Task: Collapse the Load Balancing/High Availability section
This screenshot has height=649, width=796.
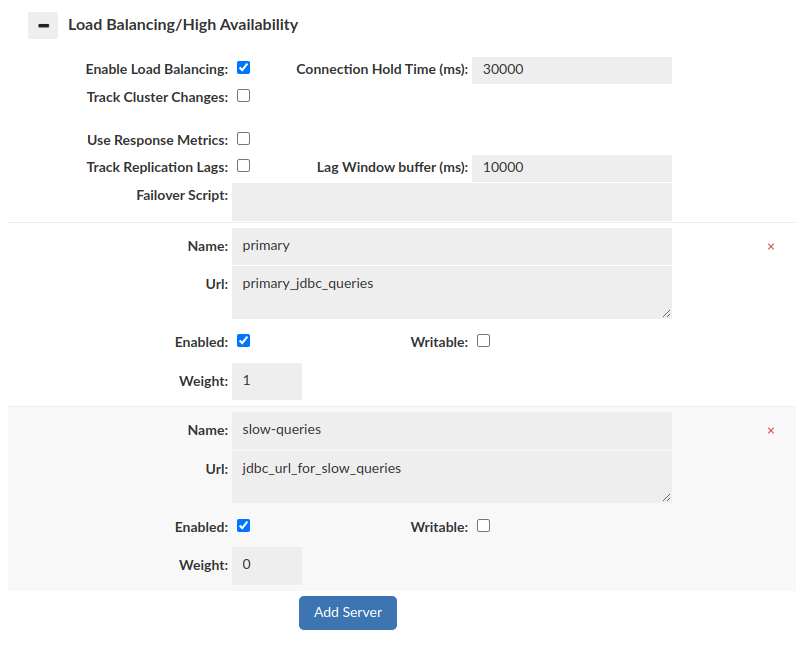Action: click(43, 25)
